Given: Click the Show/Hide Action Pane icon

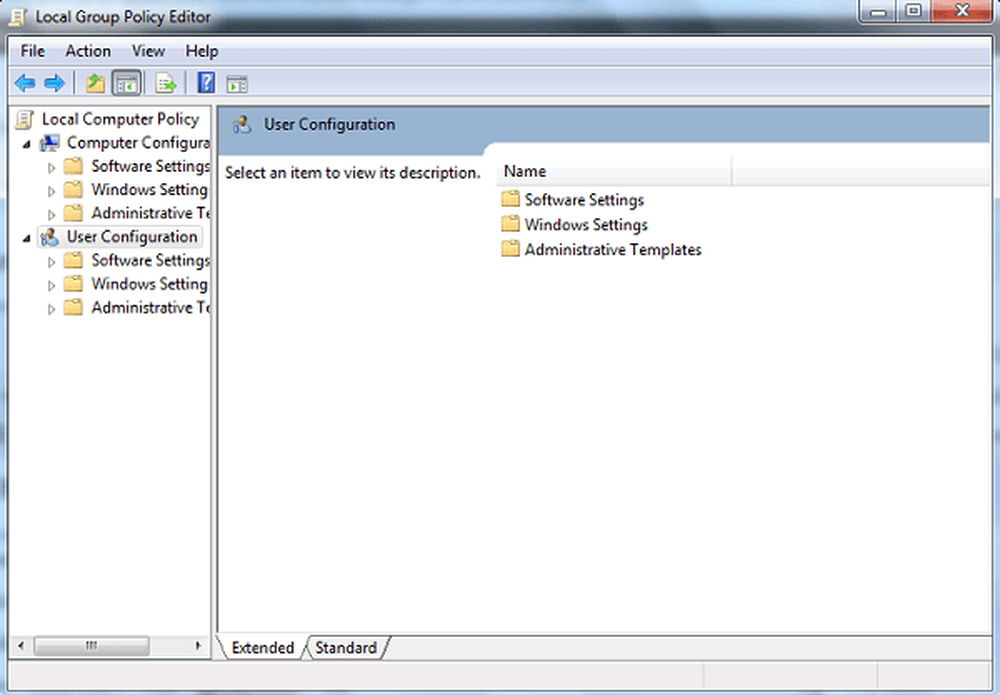Looking at the screenshot, I should [x=237, y=83].
